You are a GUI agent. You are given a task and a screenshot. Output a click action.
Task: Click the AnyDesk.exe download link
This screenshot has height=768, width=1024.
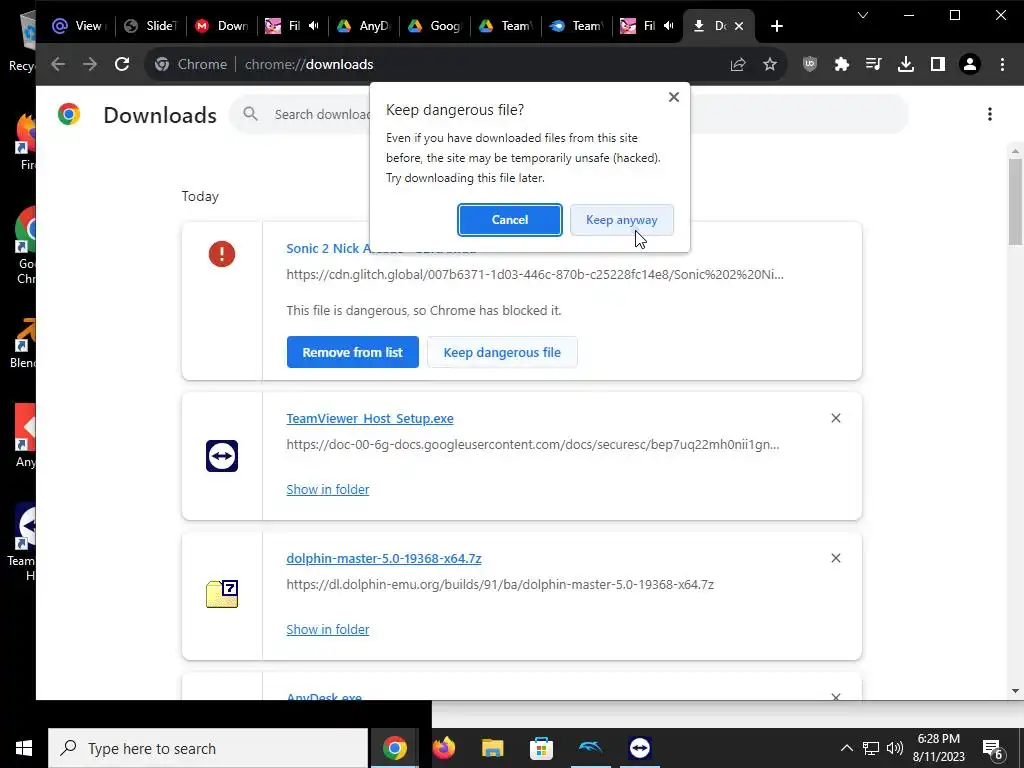[x=324, y=697]
